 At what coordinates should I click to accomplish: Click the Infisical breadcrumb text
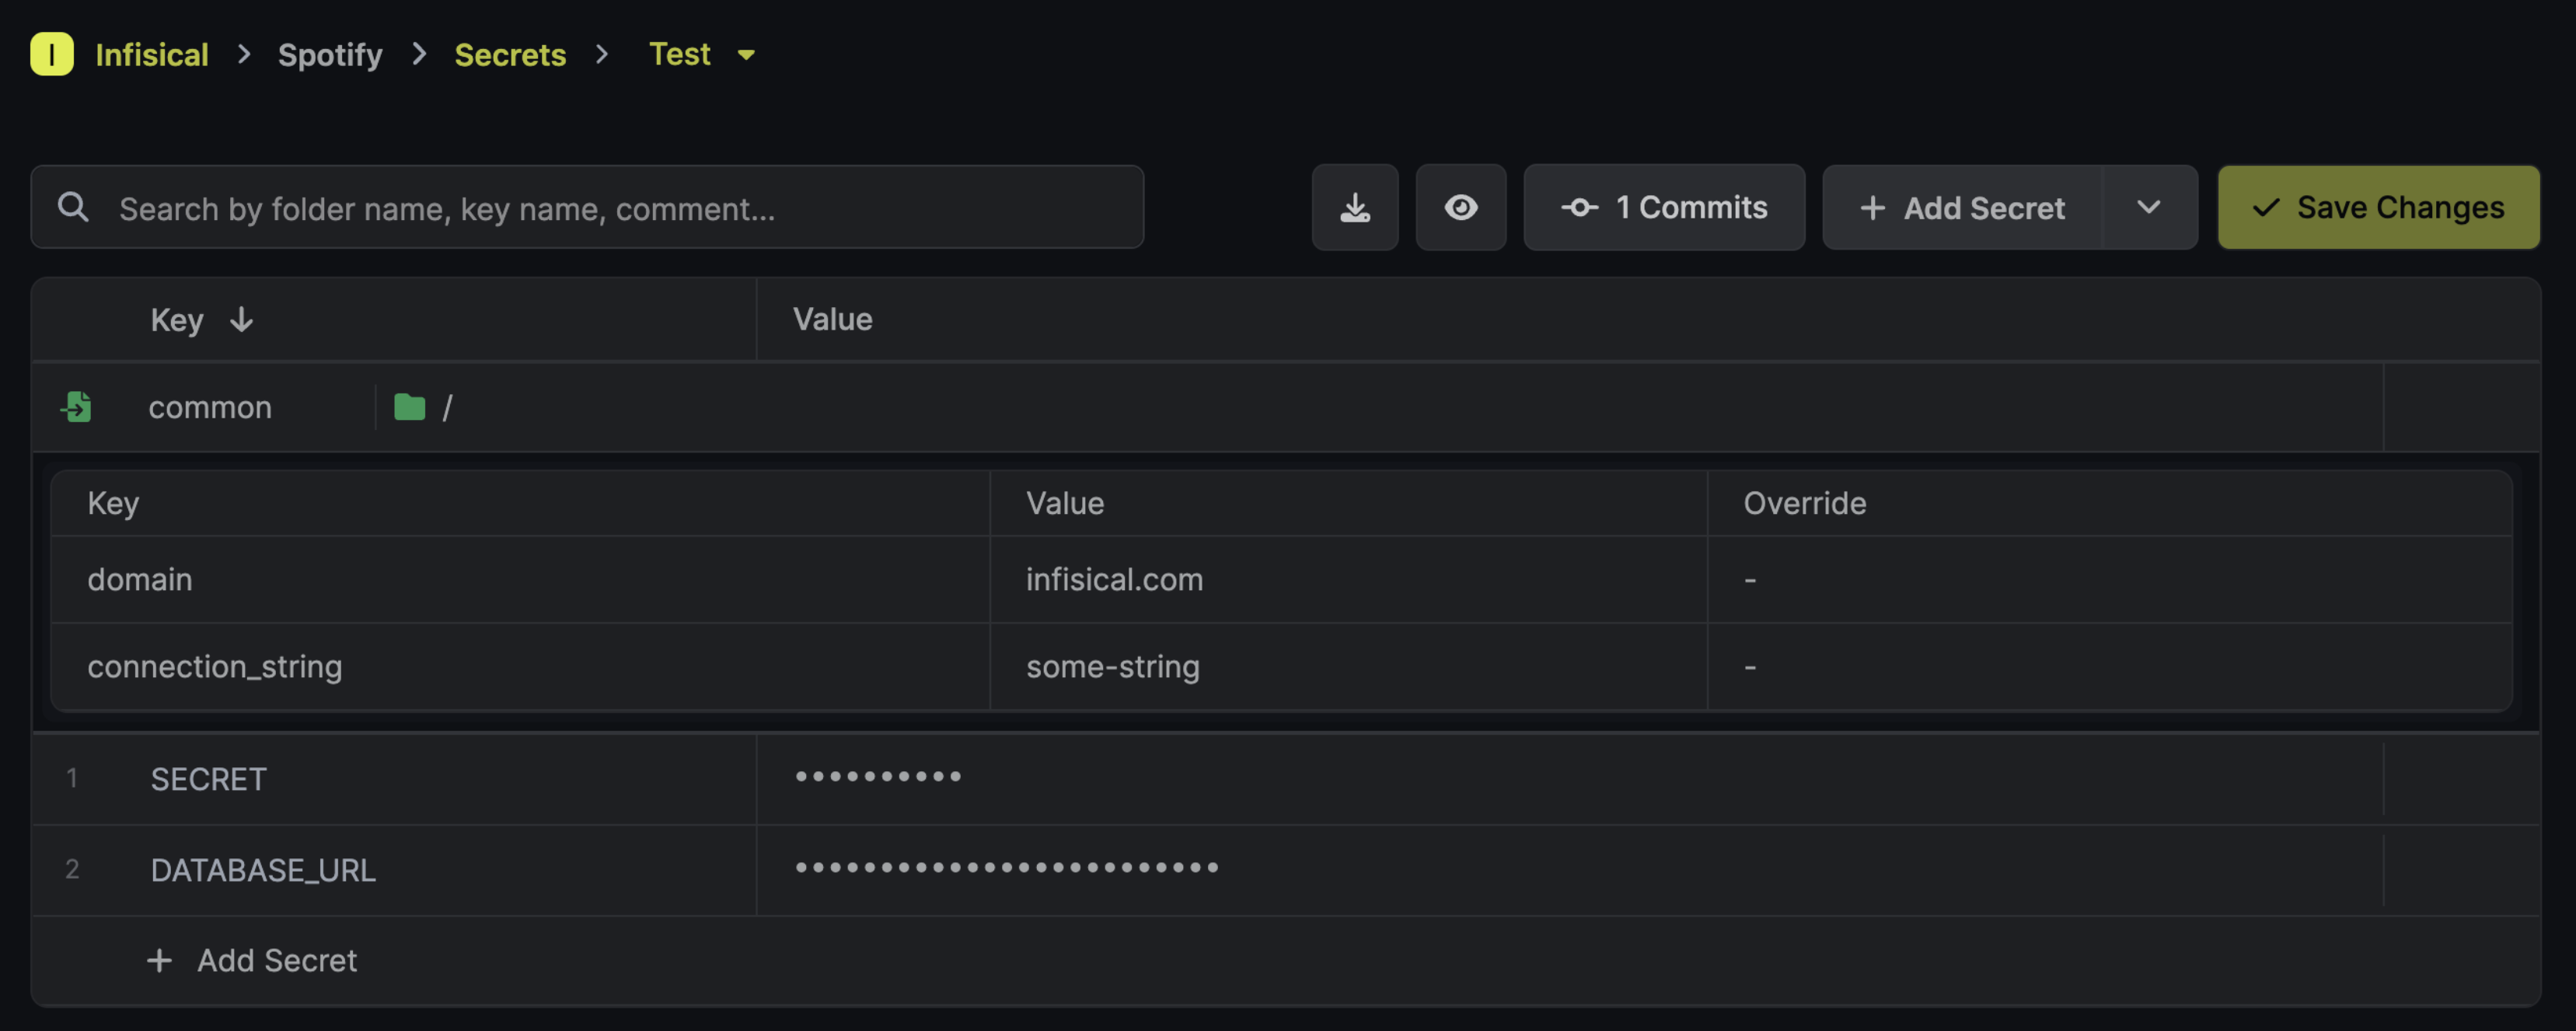pyautogui.click(x=152, y=55)
